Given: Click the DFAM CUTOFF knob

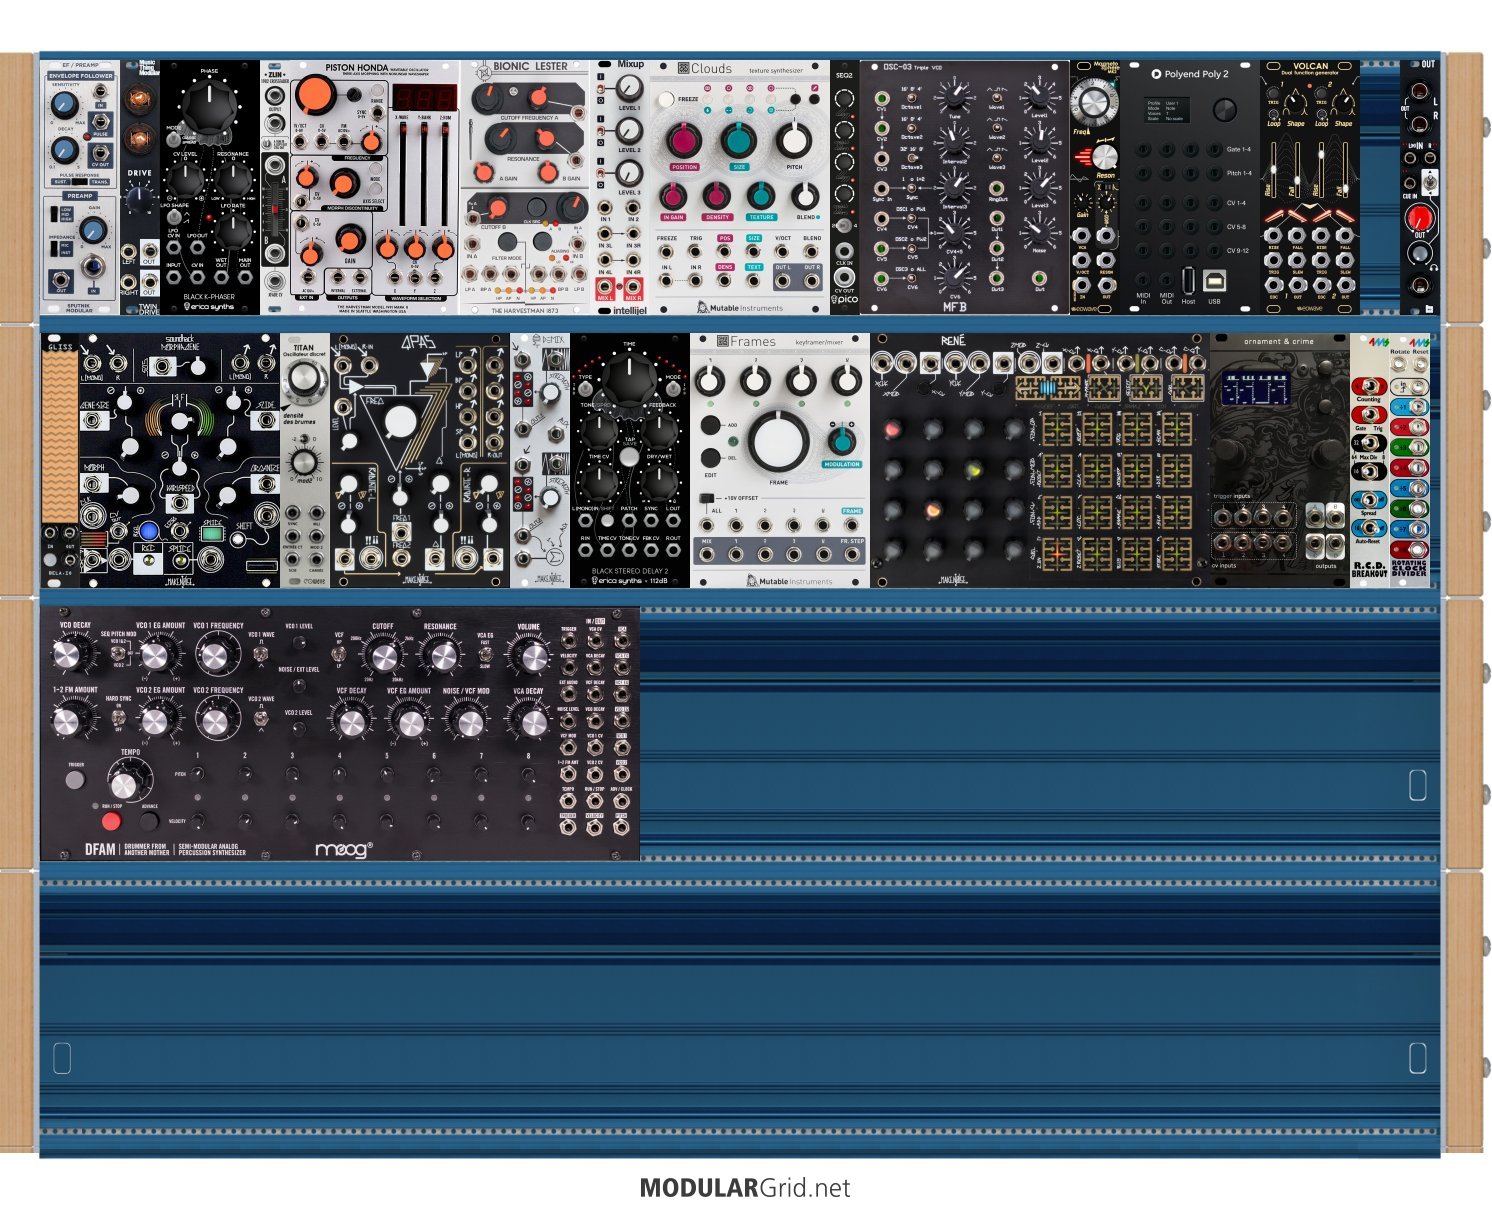Looking at the screenshot, I should click(x=383, y=657).
